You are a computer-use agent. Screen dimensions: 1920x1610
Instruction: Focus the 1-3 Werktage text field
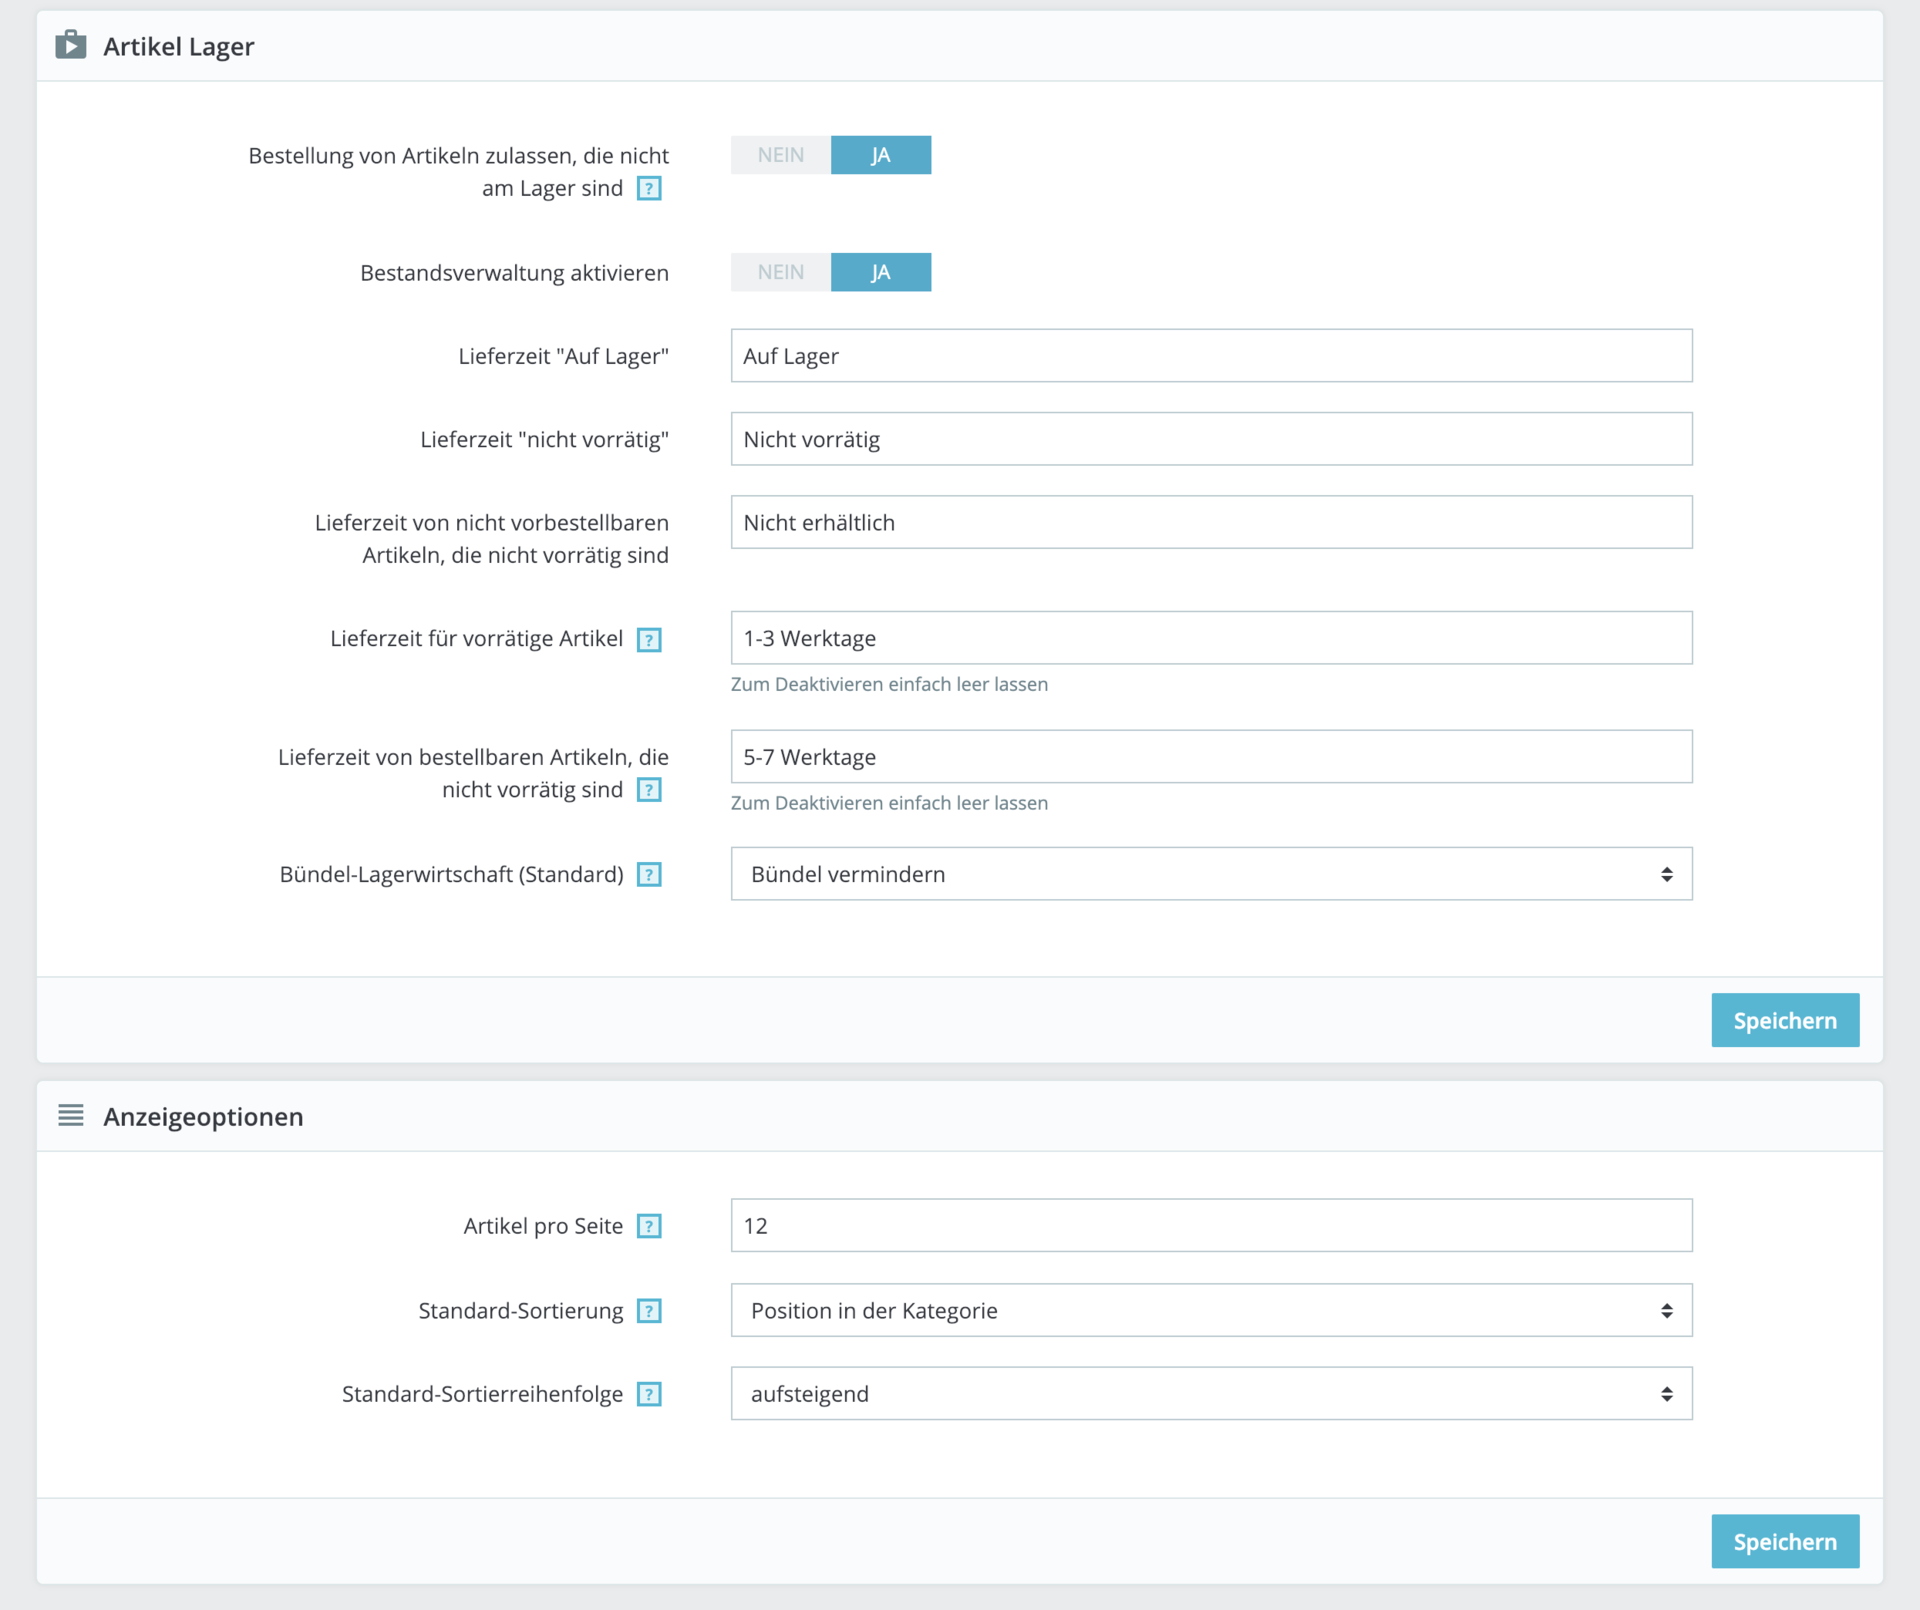(x=1210, y=638)
